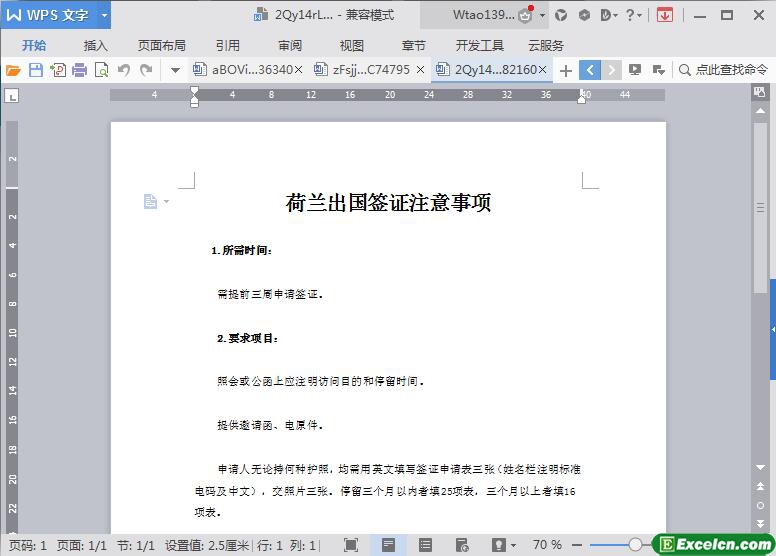
Task: Save the document with the floppy icon
Action: (x=36, y=70)
